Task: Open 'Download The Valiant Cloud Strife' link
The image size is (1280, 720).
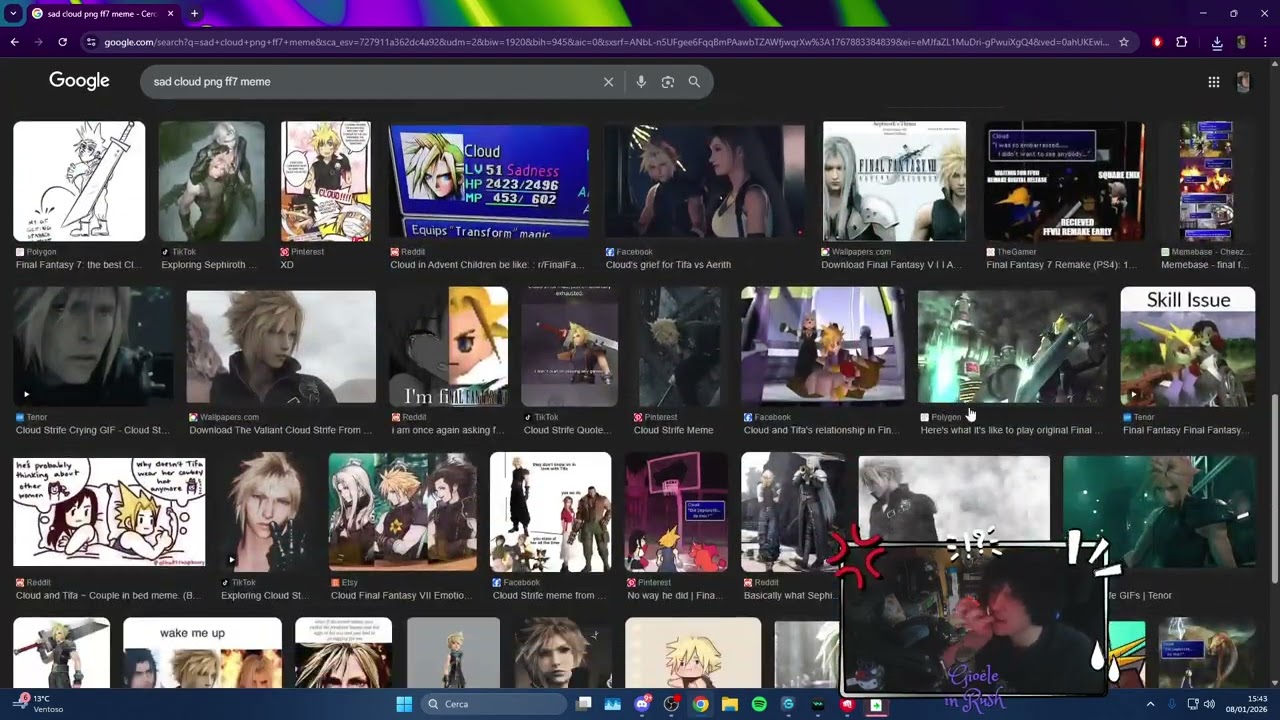Action: [281, 430]
